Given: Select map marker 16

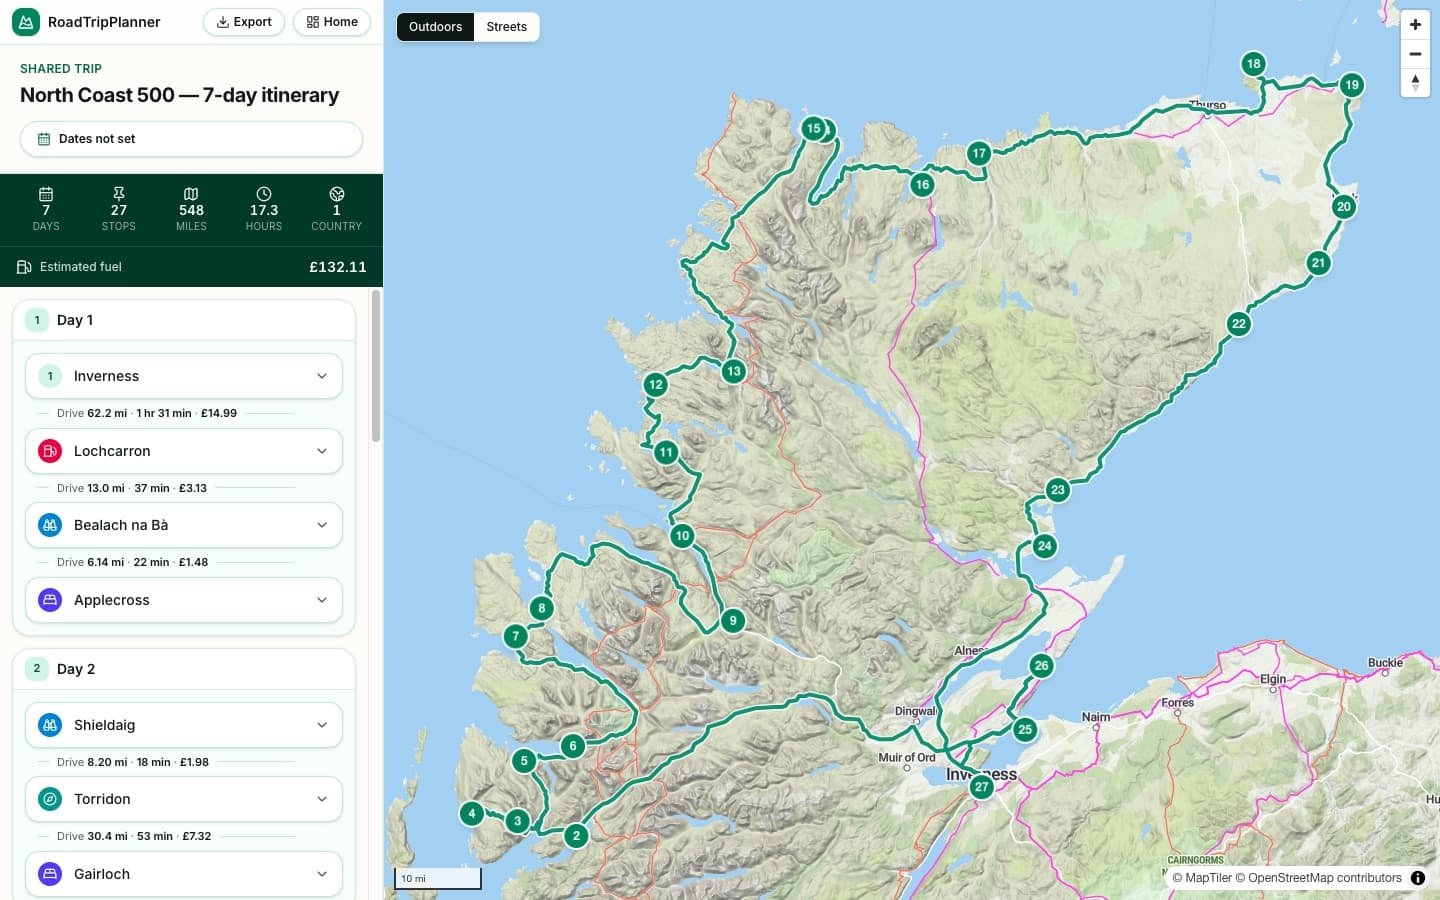Looking at the screenshot, I should pos(922,184).
